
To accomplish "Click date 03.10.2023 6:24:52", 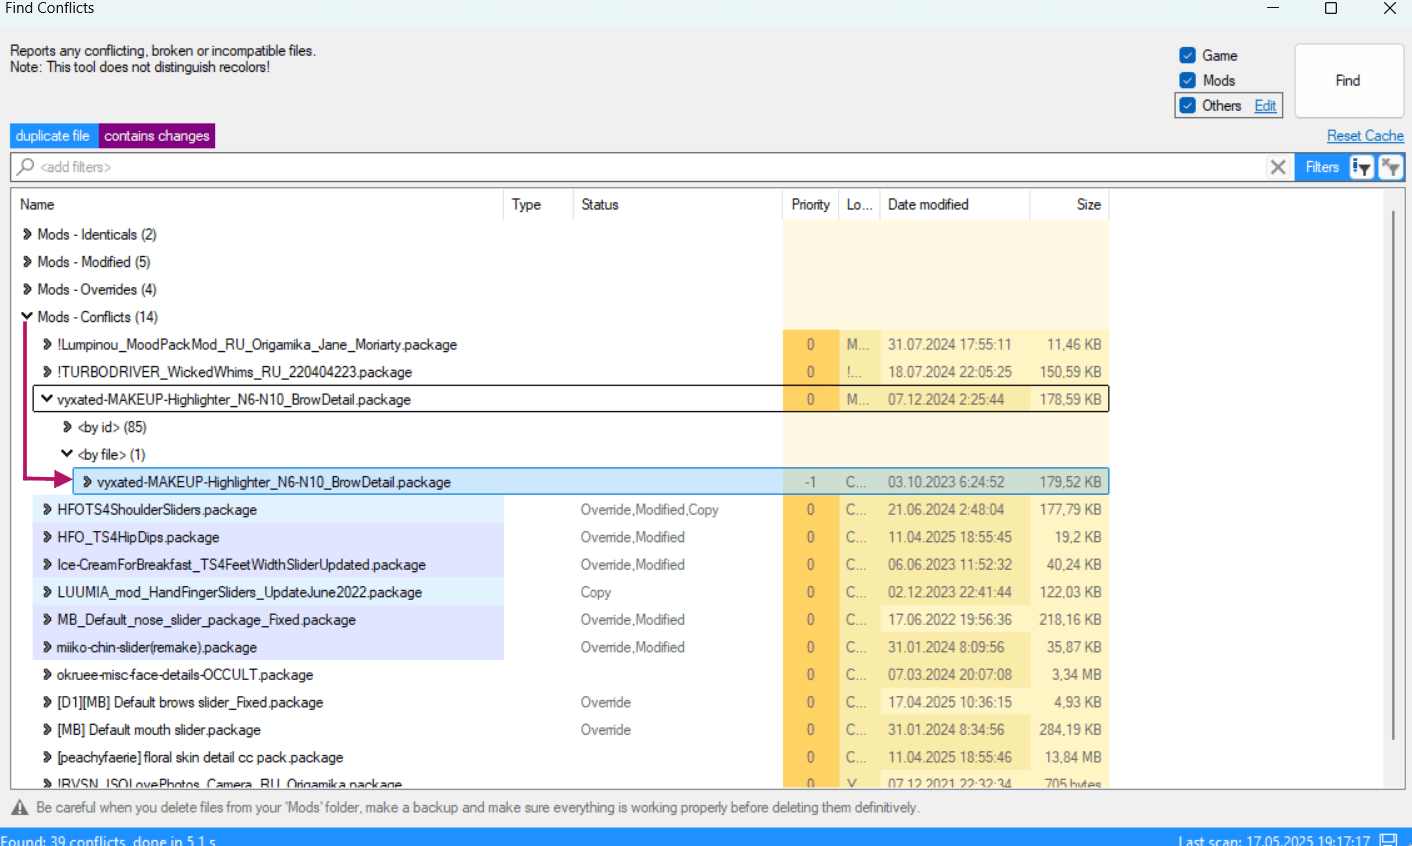I will pyautogui.click(x=946, y=482).
